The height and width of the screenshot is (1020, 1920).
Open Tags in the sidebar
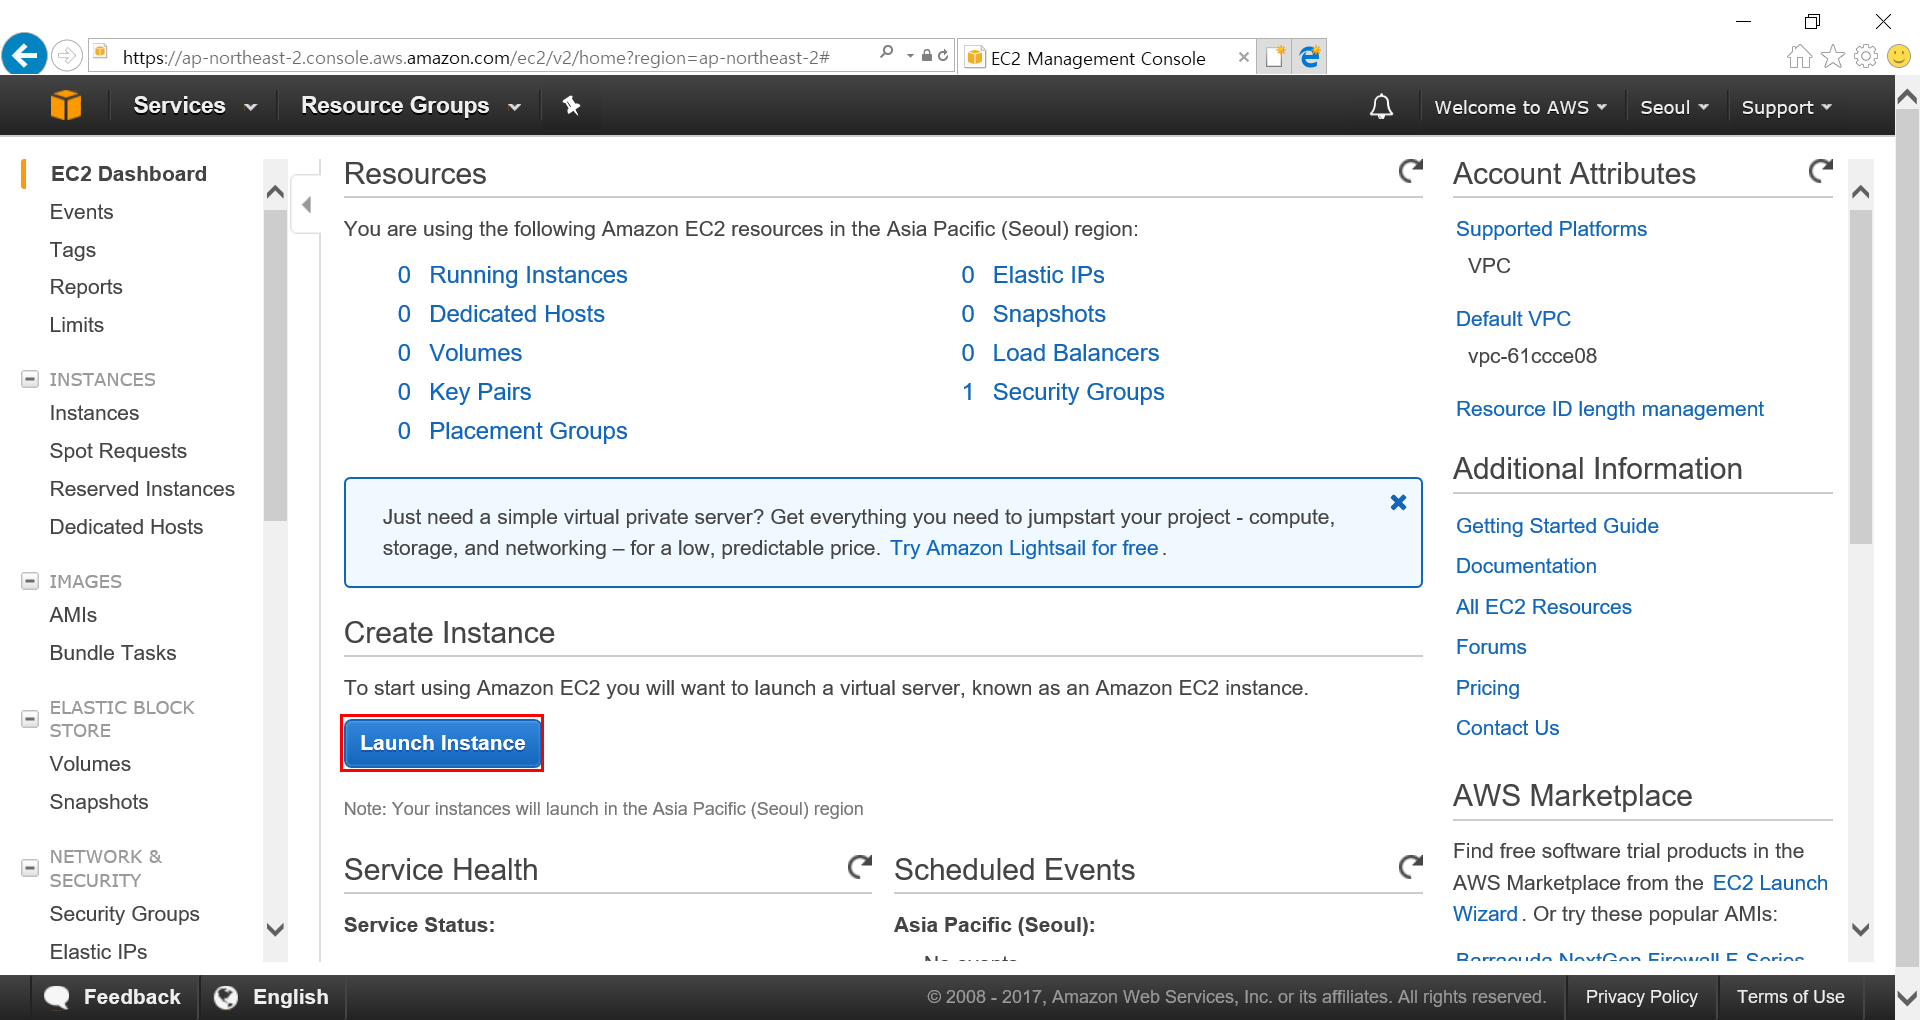click(73, 250)
